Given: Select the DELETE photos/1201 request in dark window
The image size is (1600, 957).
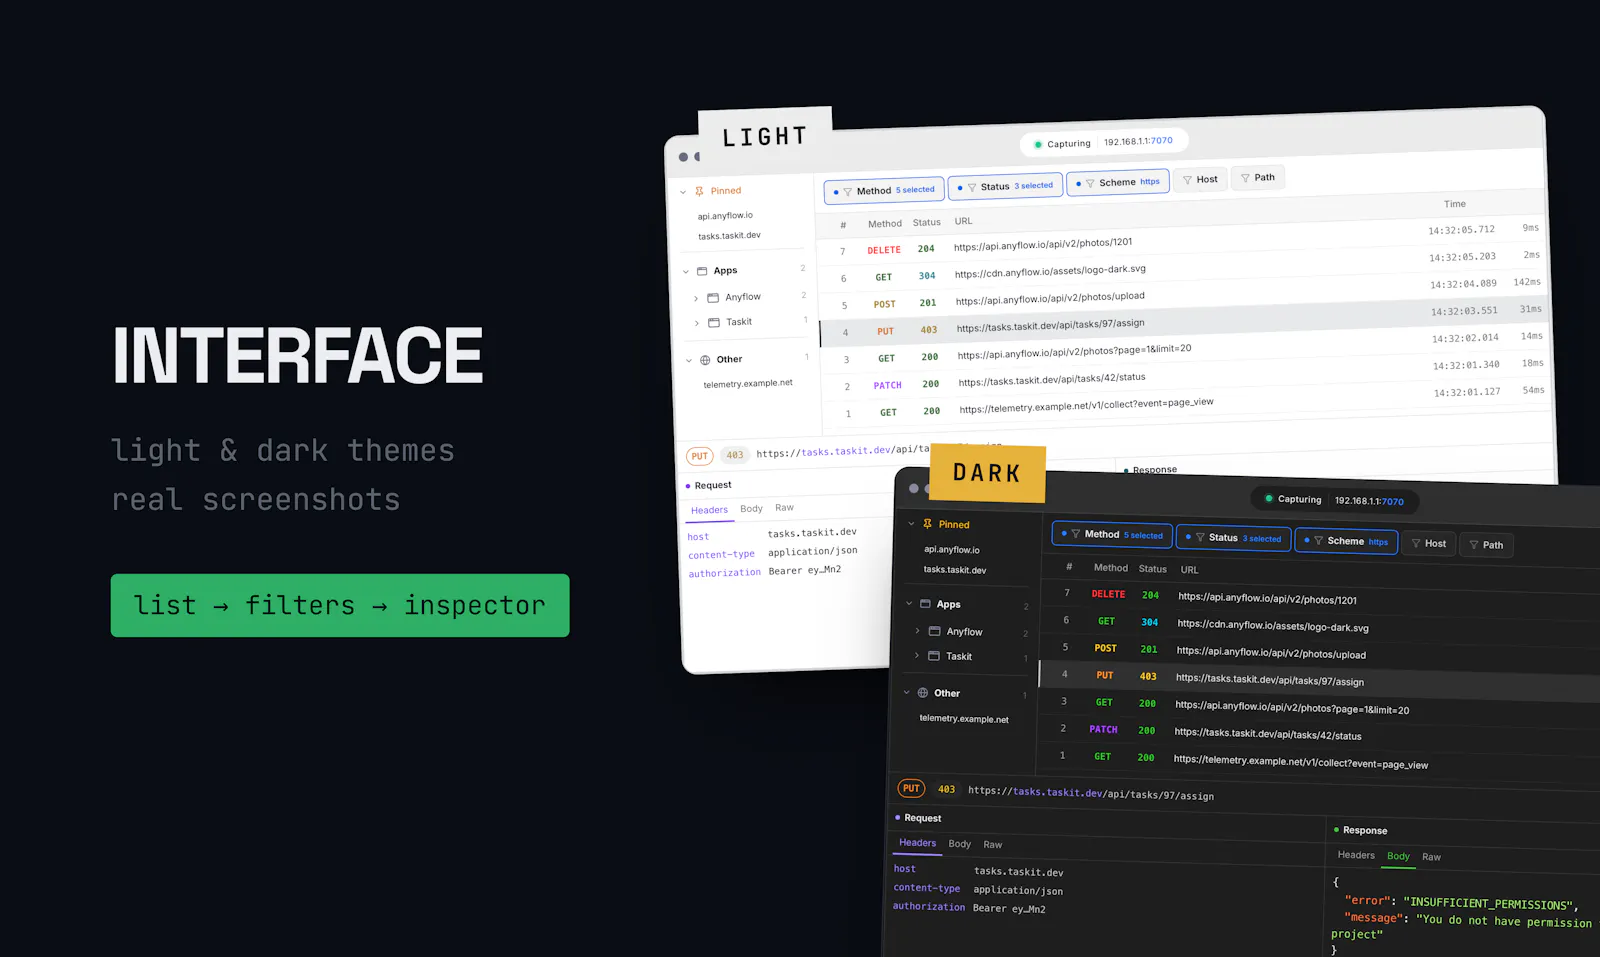Looking at the screenshot, I should tap(1320, 598).
